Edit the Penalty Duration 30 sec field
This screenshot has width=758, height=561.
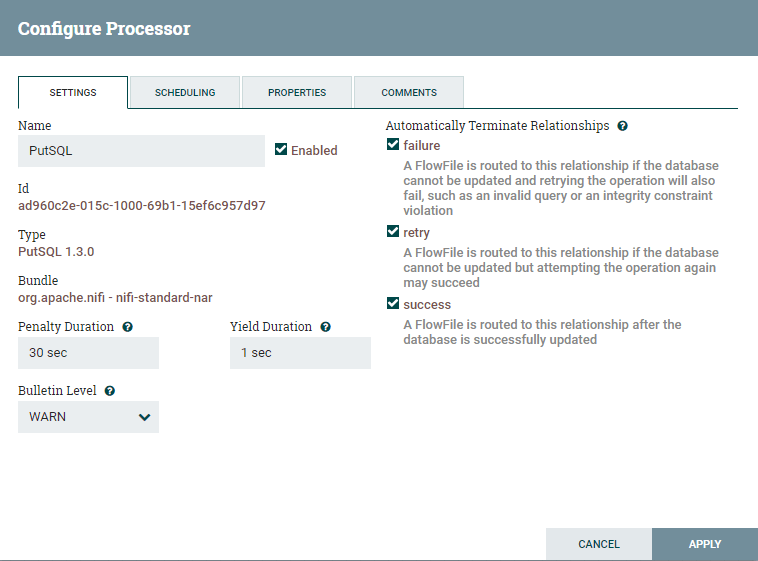88,353
